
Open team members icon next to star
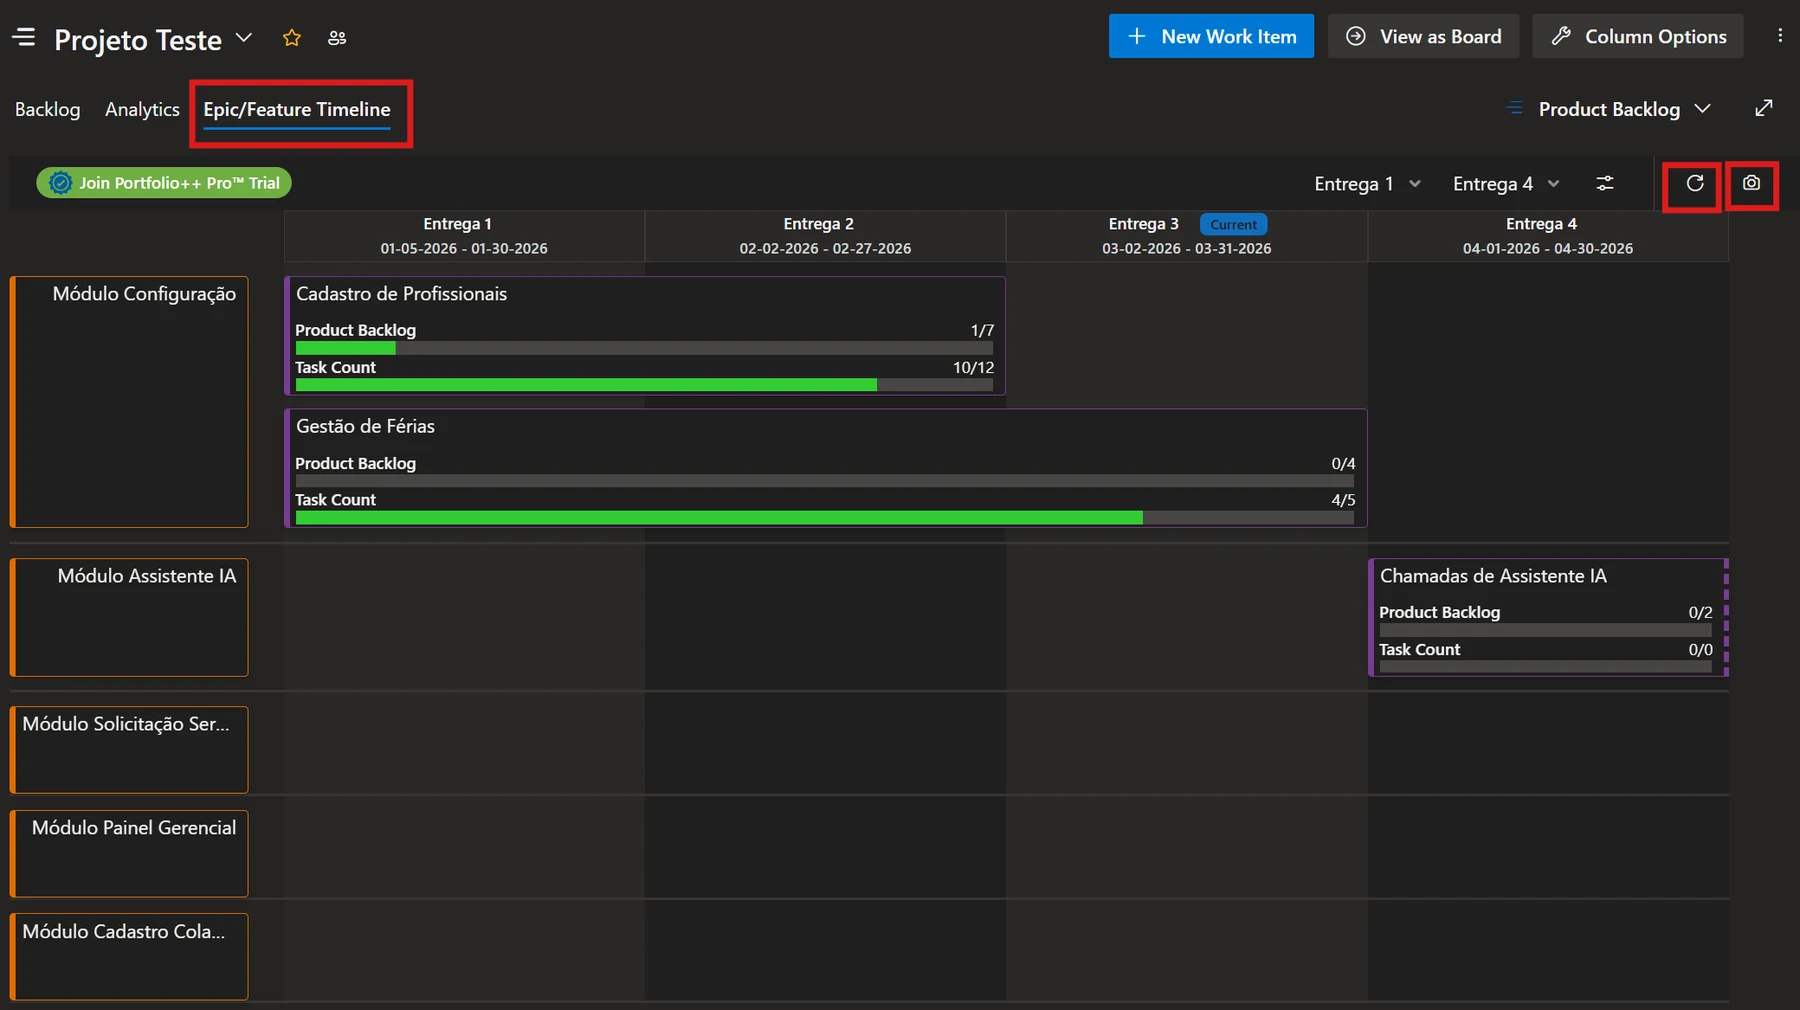[x=337, y=38]
